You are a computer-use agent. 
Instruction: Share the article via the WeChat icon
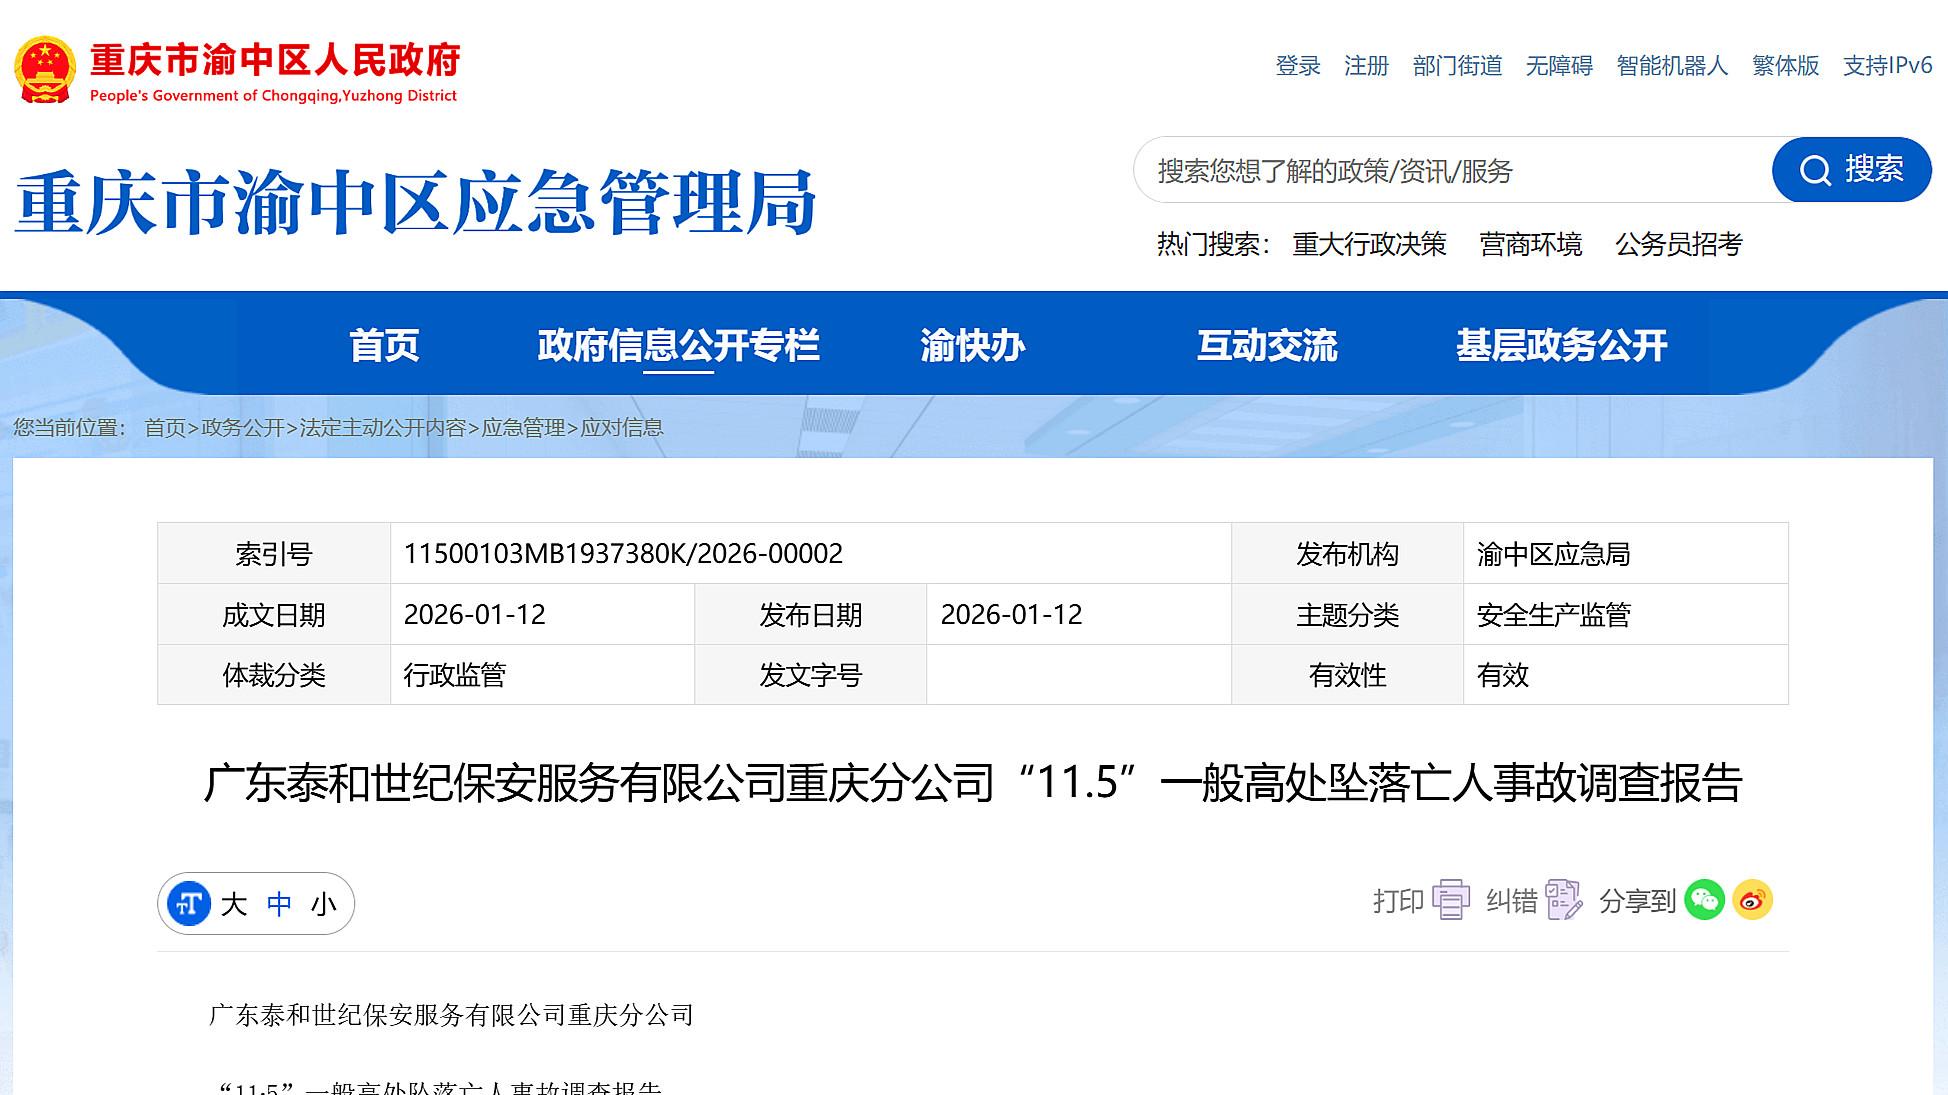tap(1707, 901)
